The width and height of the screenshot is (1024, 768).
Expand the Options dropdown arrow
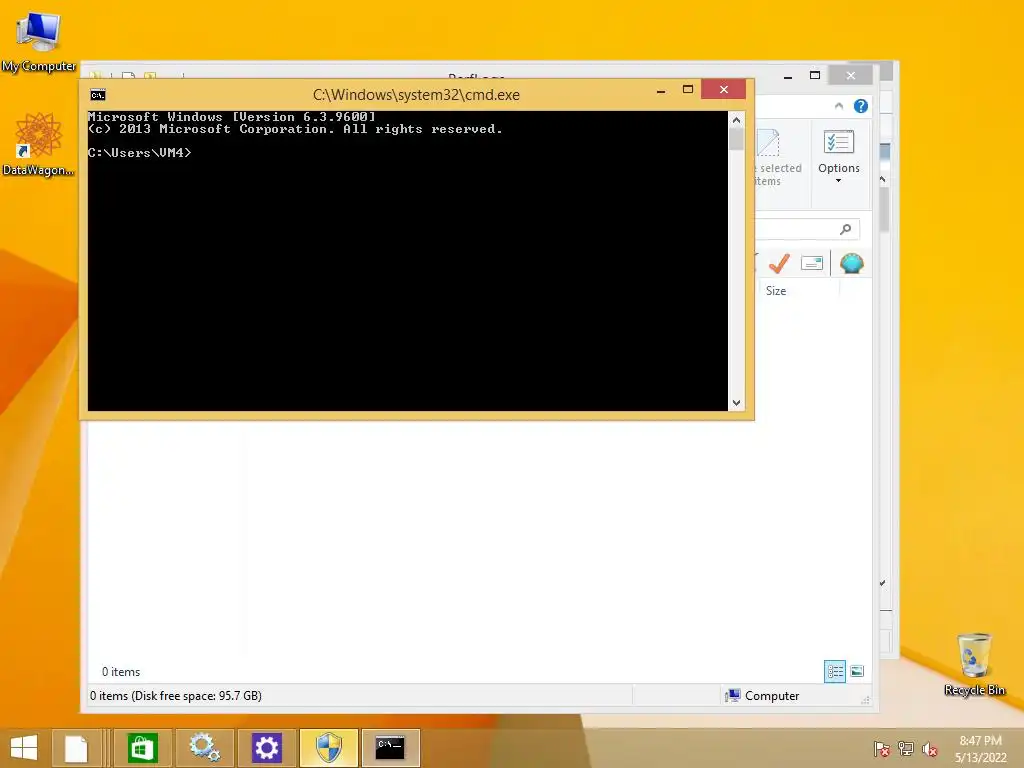click(839, 181)
